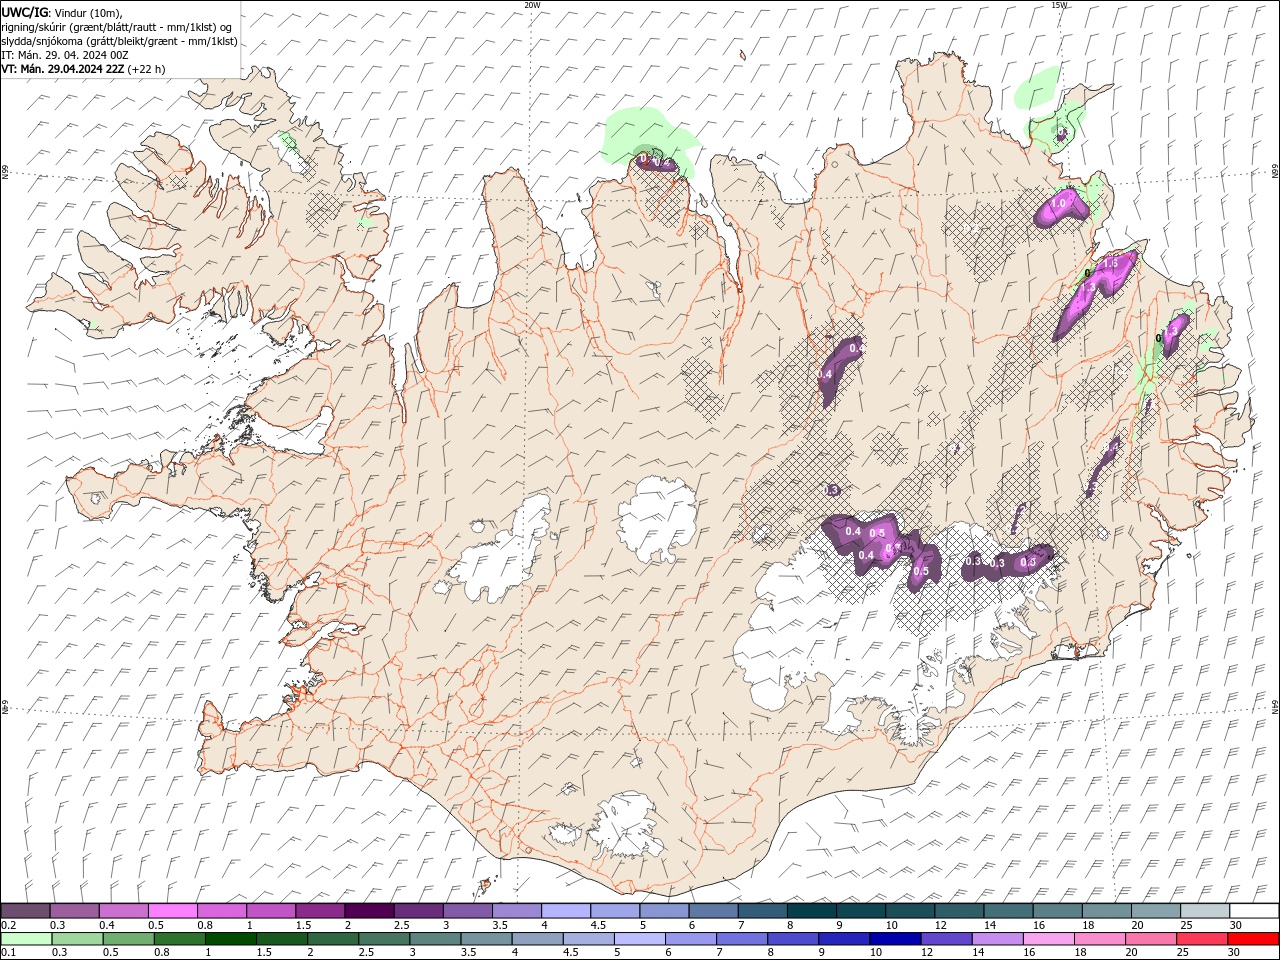Select the bright pink 0.5 swatch, upper legend row
The height and width of the screenshot is (960, 1280).
[172, 911]
